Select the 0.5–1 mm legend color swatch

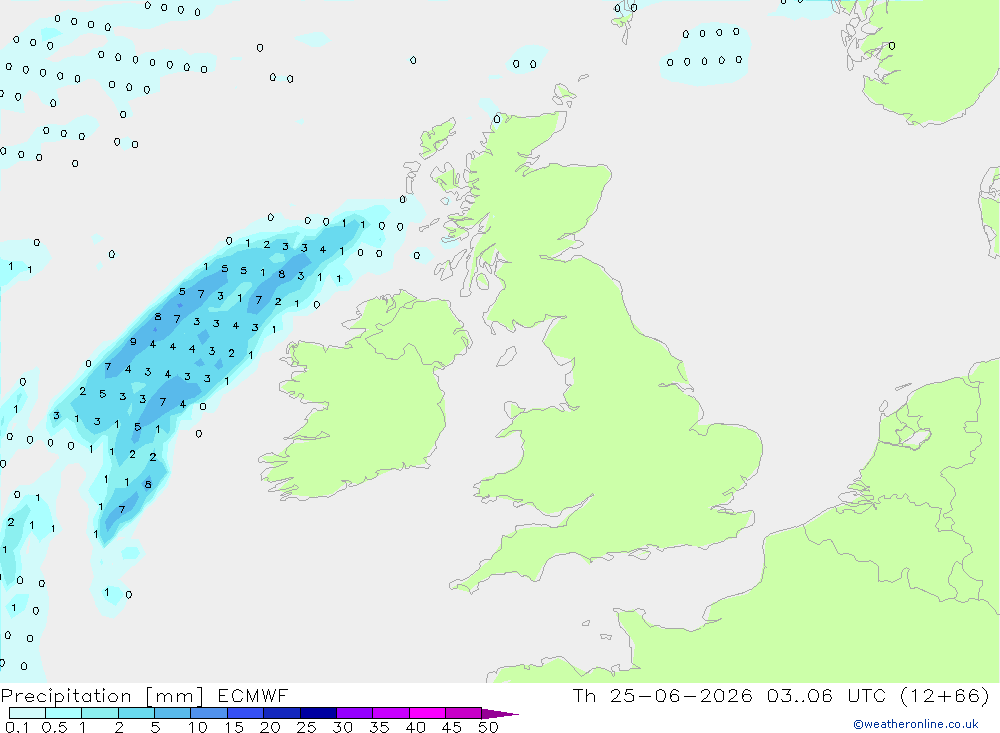pos(63,713)
